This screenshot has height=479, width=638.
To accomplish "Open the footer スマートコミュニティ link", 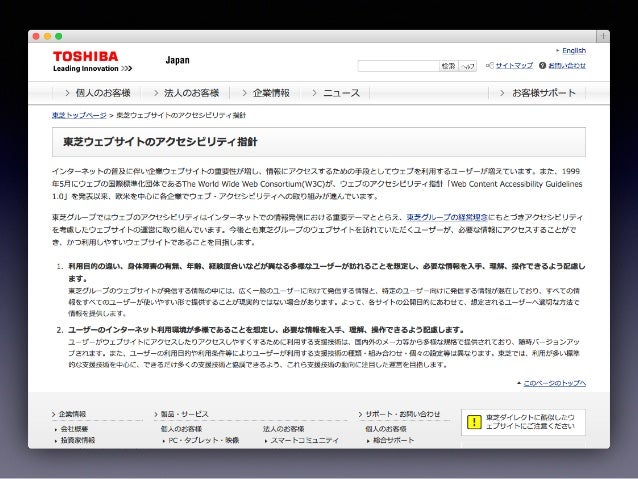I will click(x=304, y=440).
